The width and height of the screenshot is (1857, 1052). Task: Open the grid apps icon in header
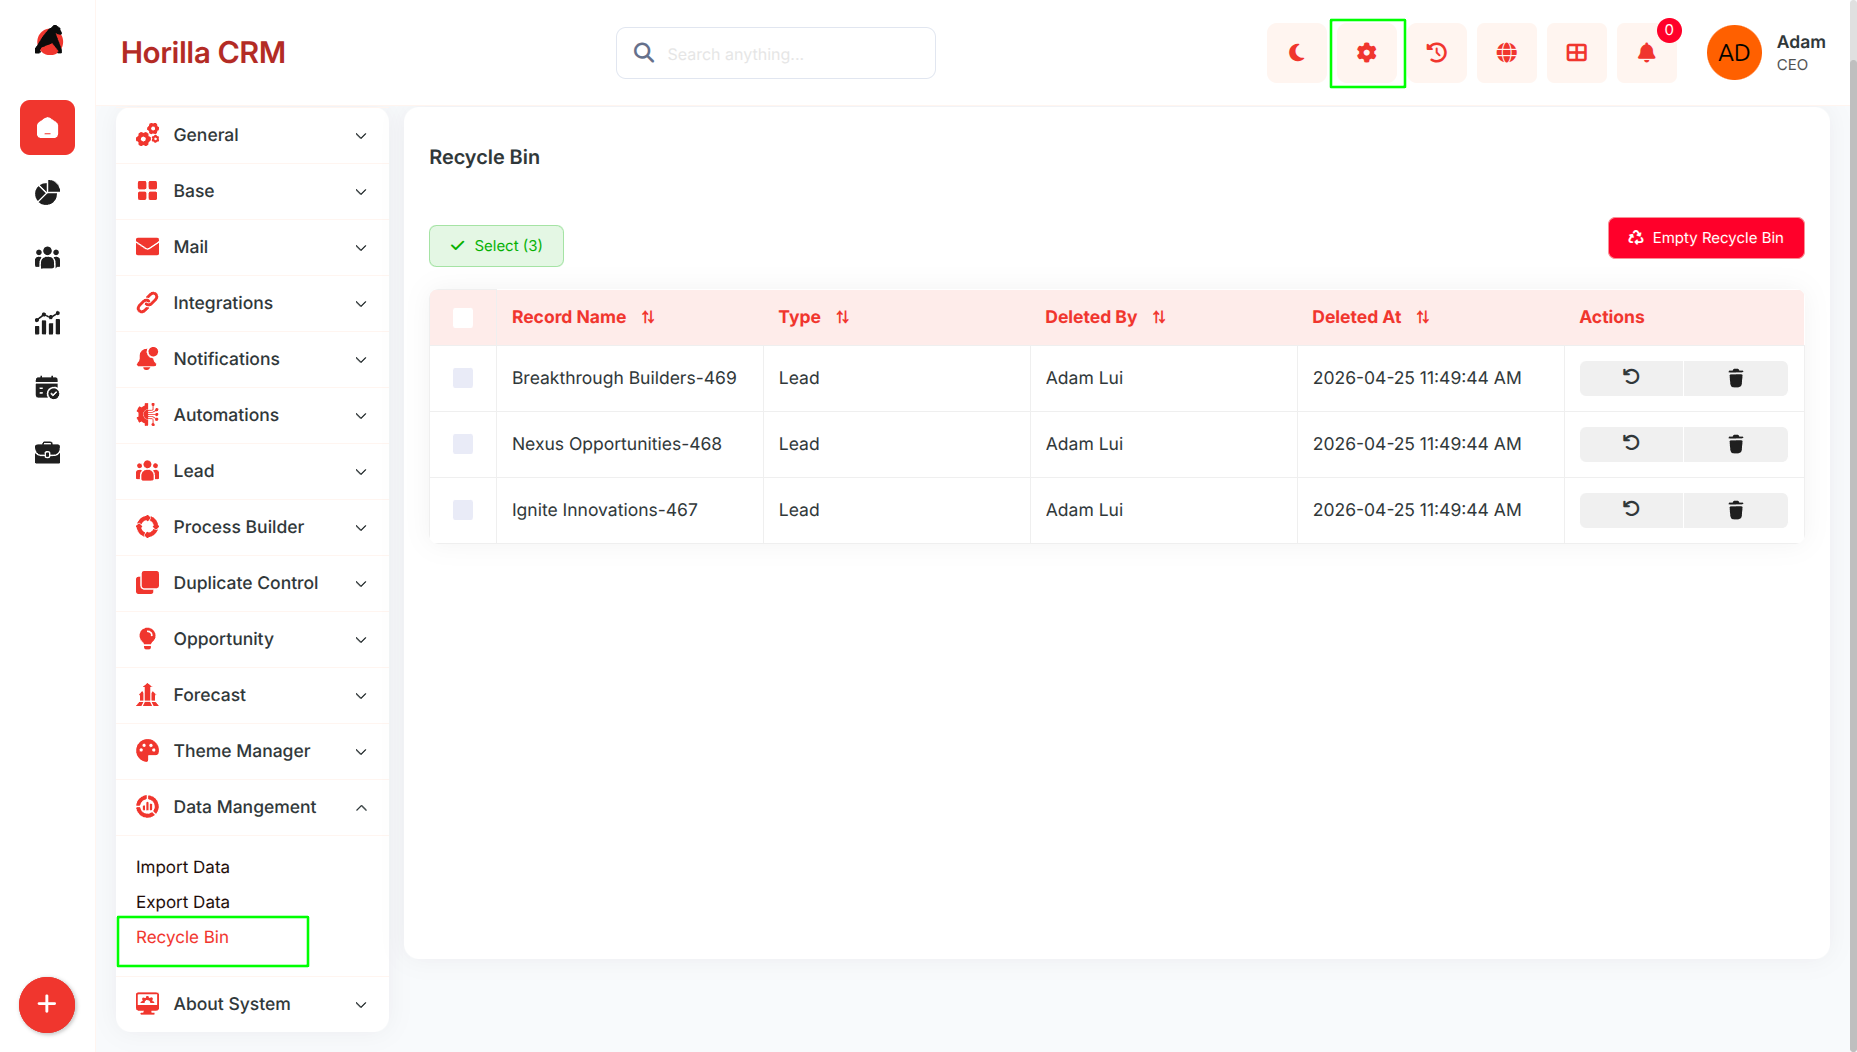coord(1577,53)
